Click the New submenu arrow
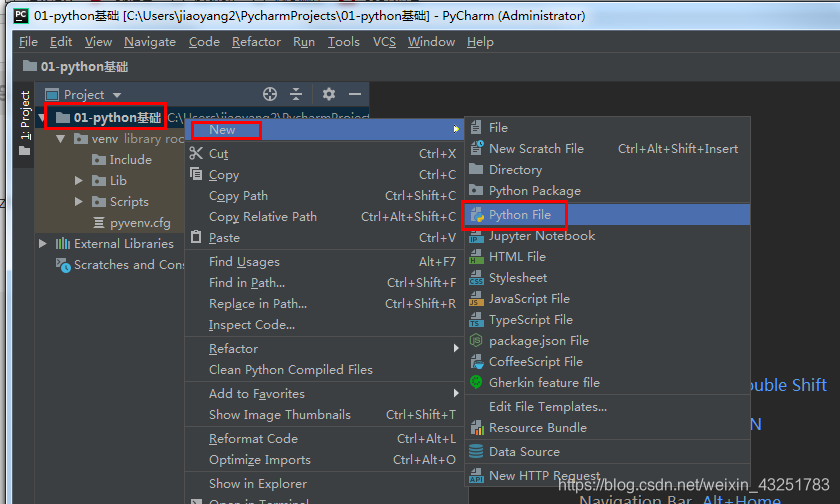Screen dimensions: 840x504 (455, 129)
